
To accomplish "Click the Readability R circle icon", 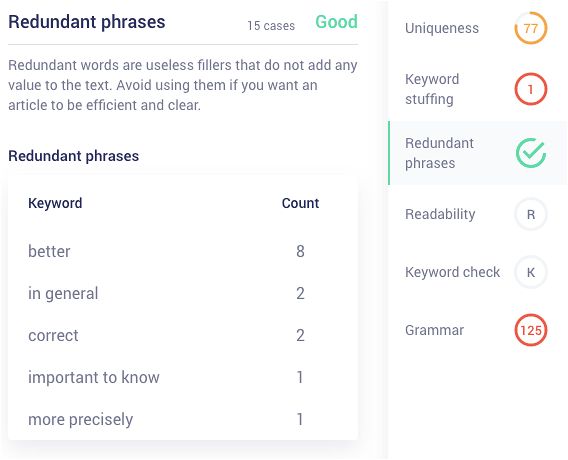I will 531,214.
